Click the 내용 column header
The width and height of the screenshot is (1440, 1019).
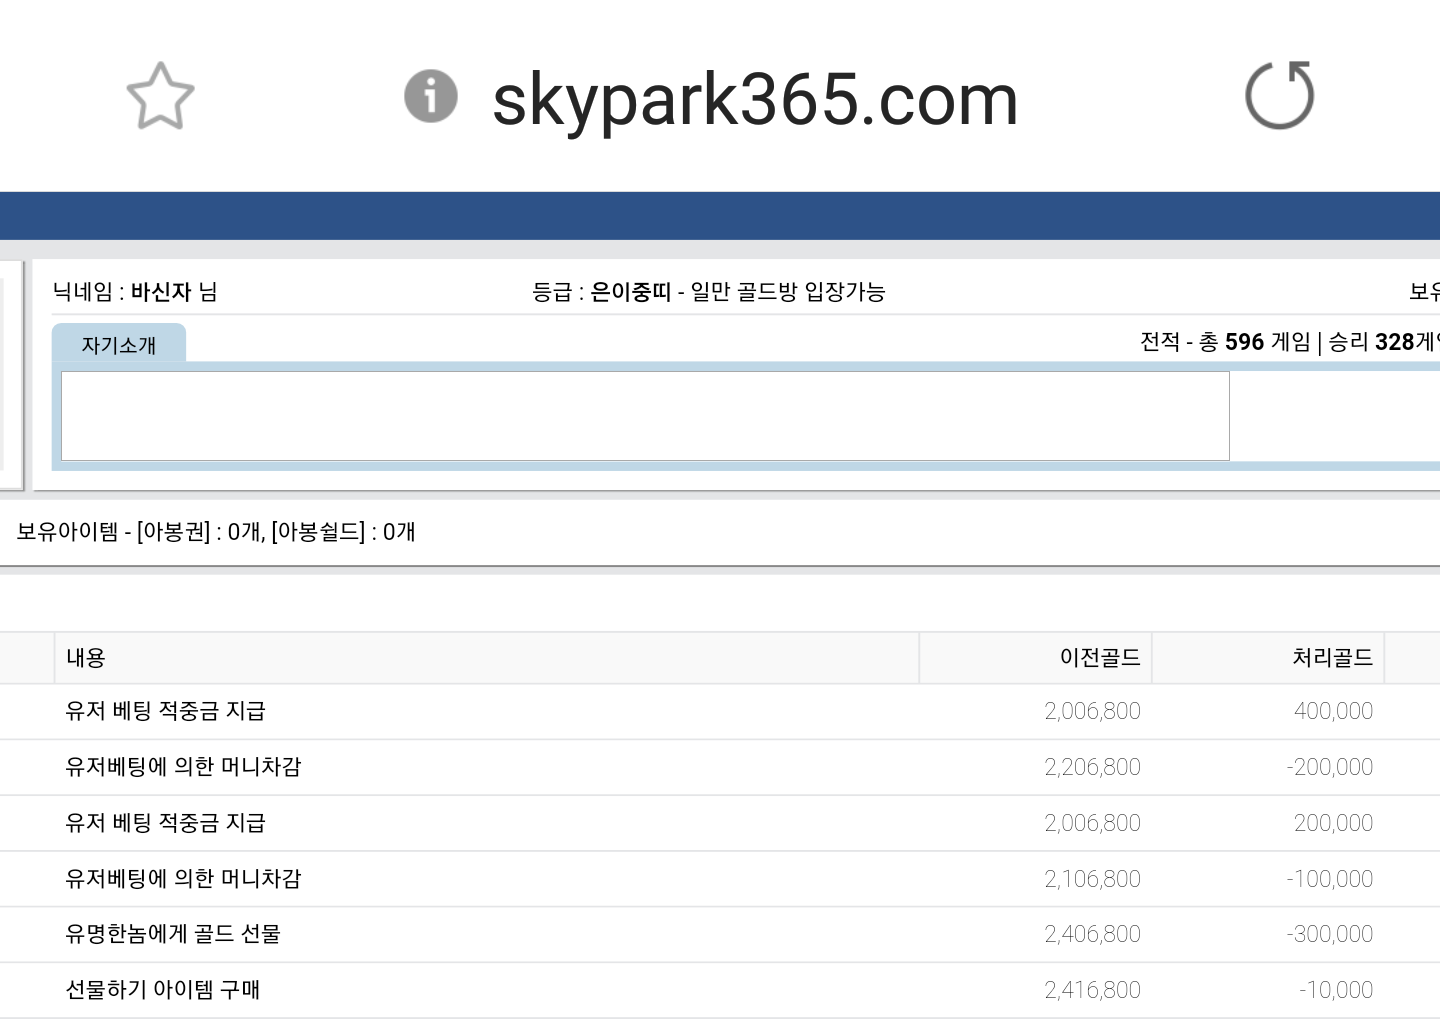(x=86, y=658)
